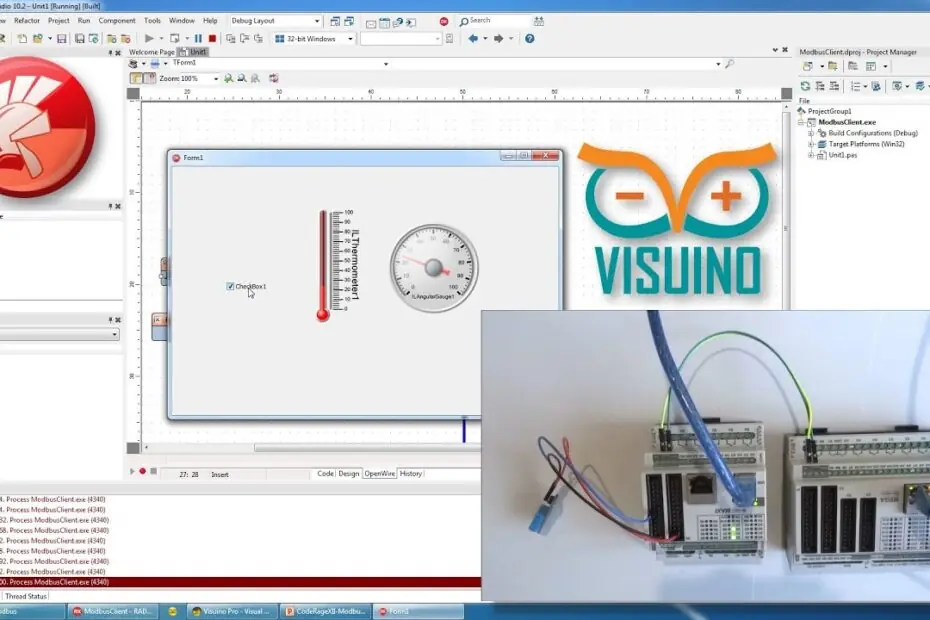Click the Save floppy disk icon
This screenshot has height=620, width=930.
62,39
